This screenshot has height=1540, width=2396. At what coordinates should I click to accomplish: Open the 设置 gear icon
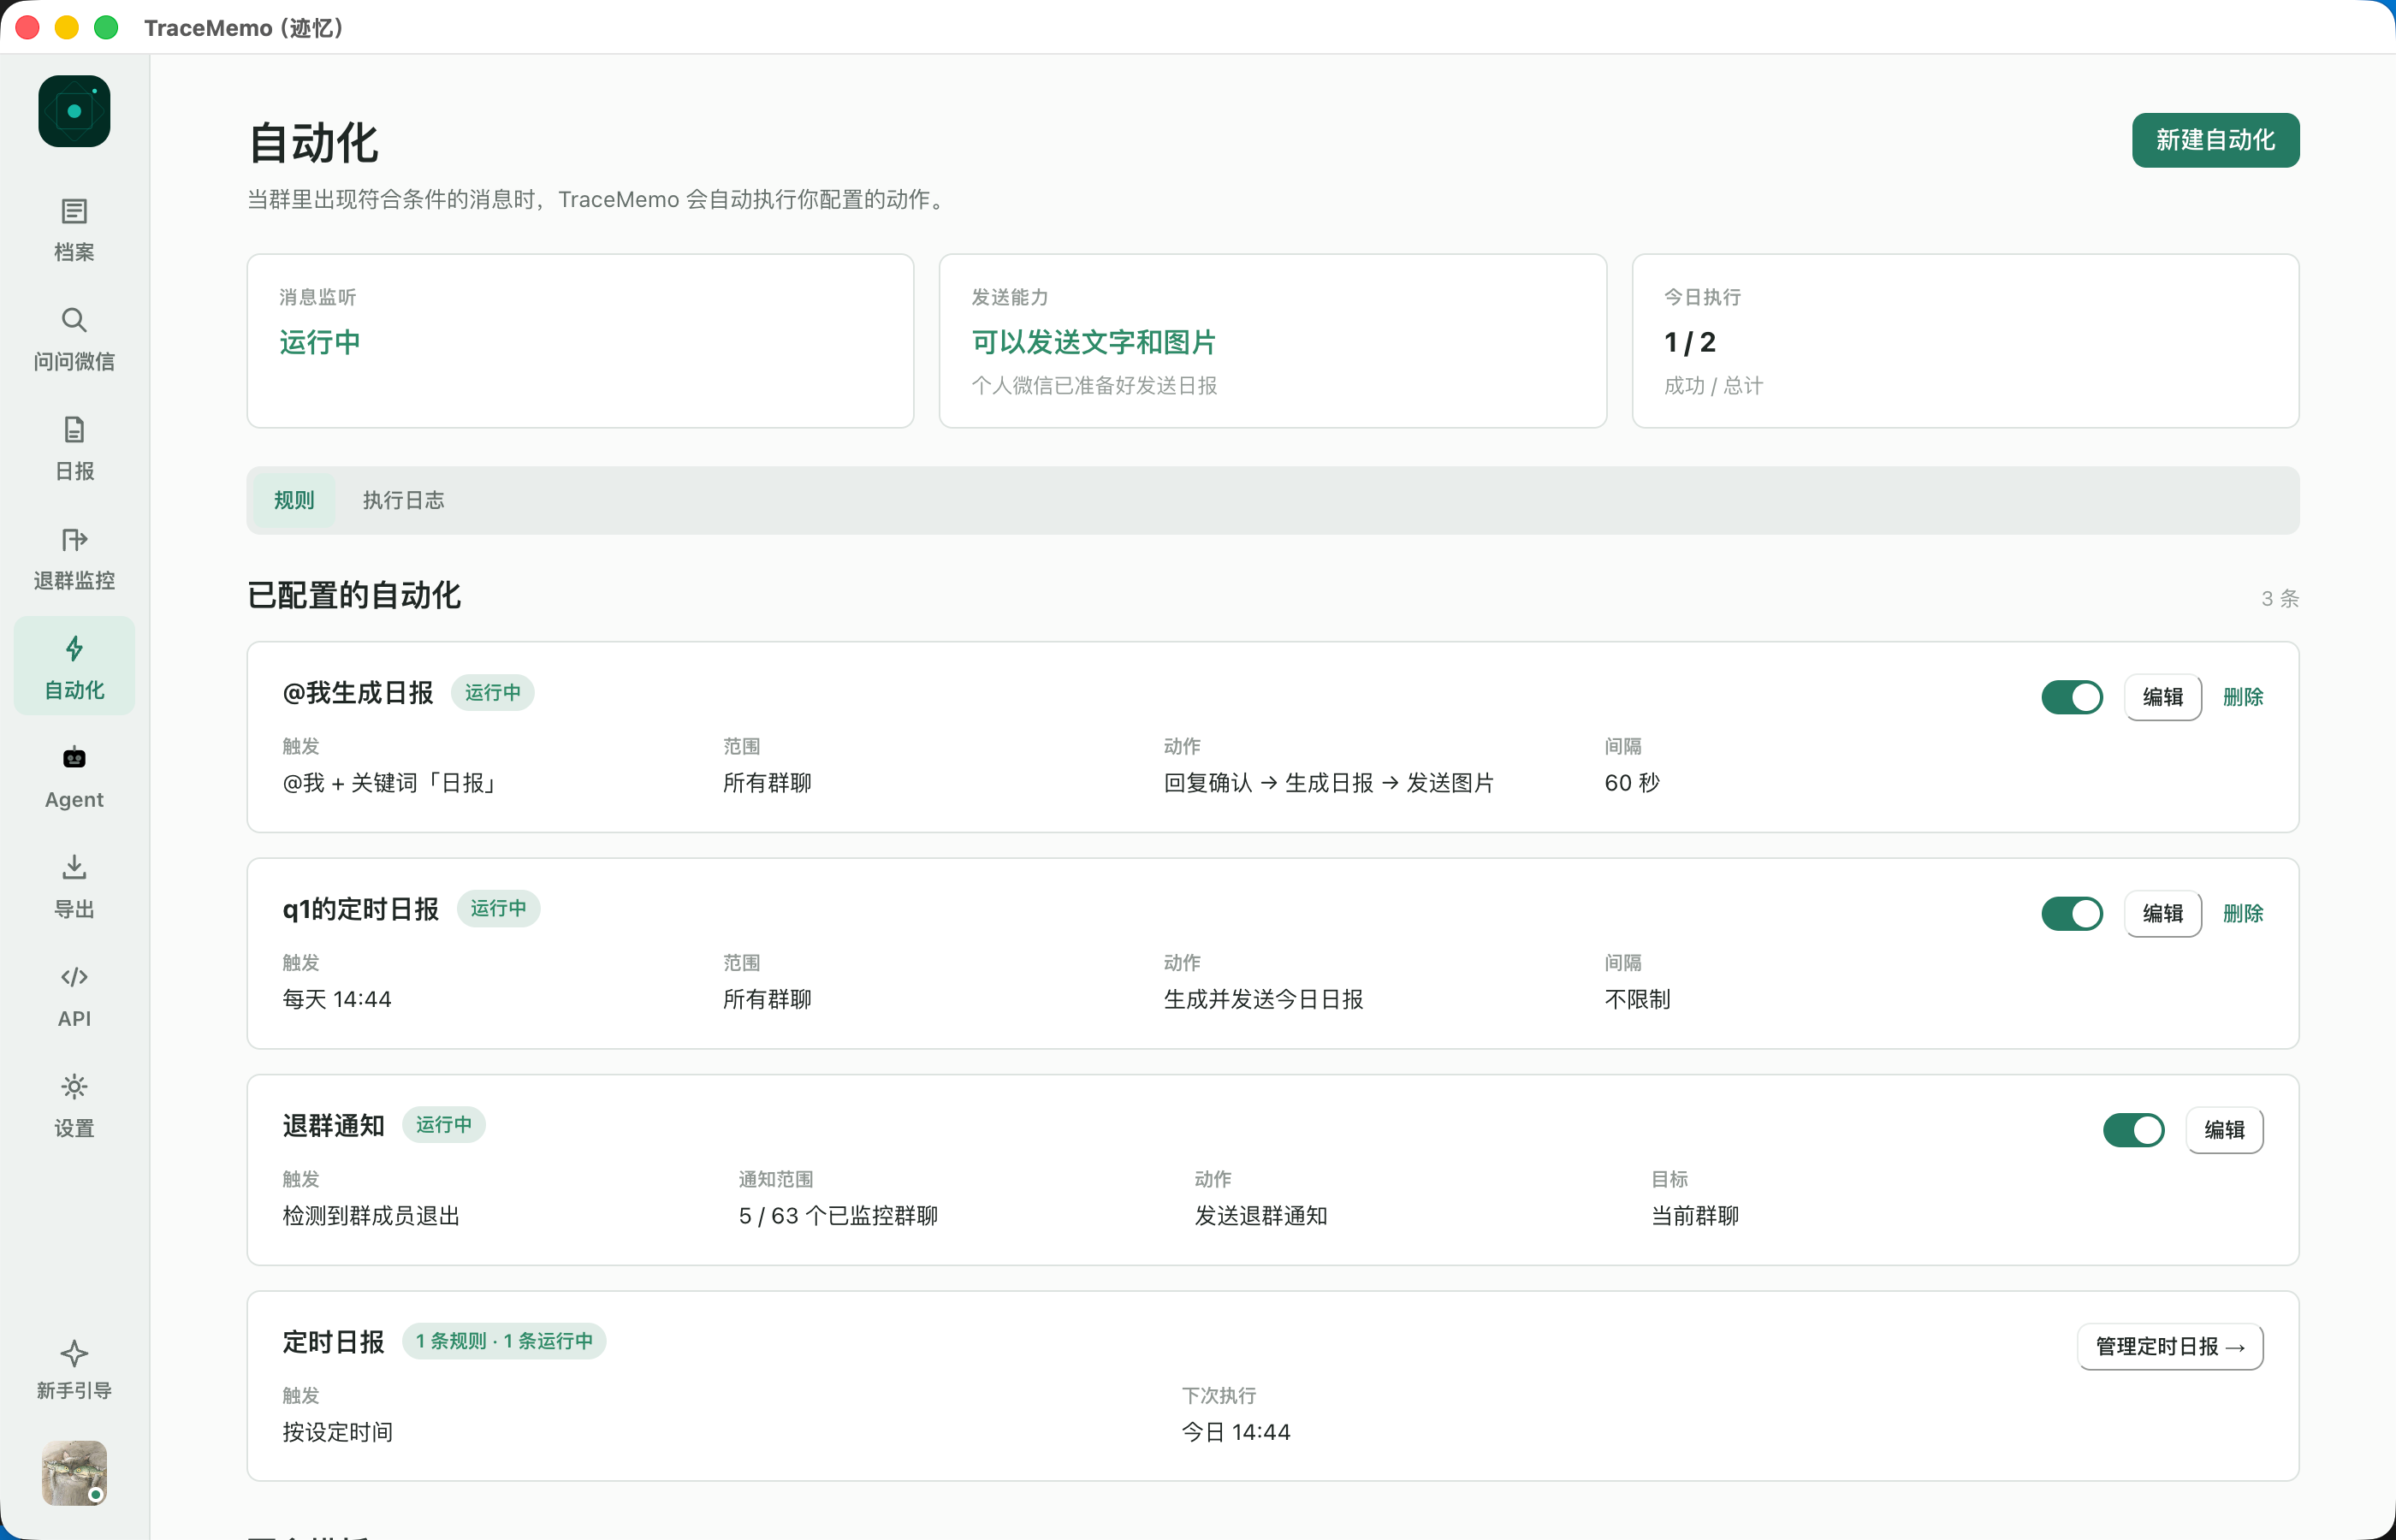[74, 1086]
